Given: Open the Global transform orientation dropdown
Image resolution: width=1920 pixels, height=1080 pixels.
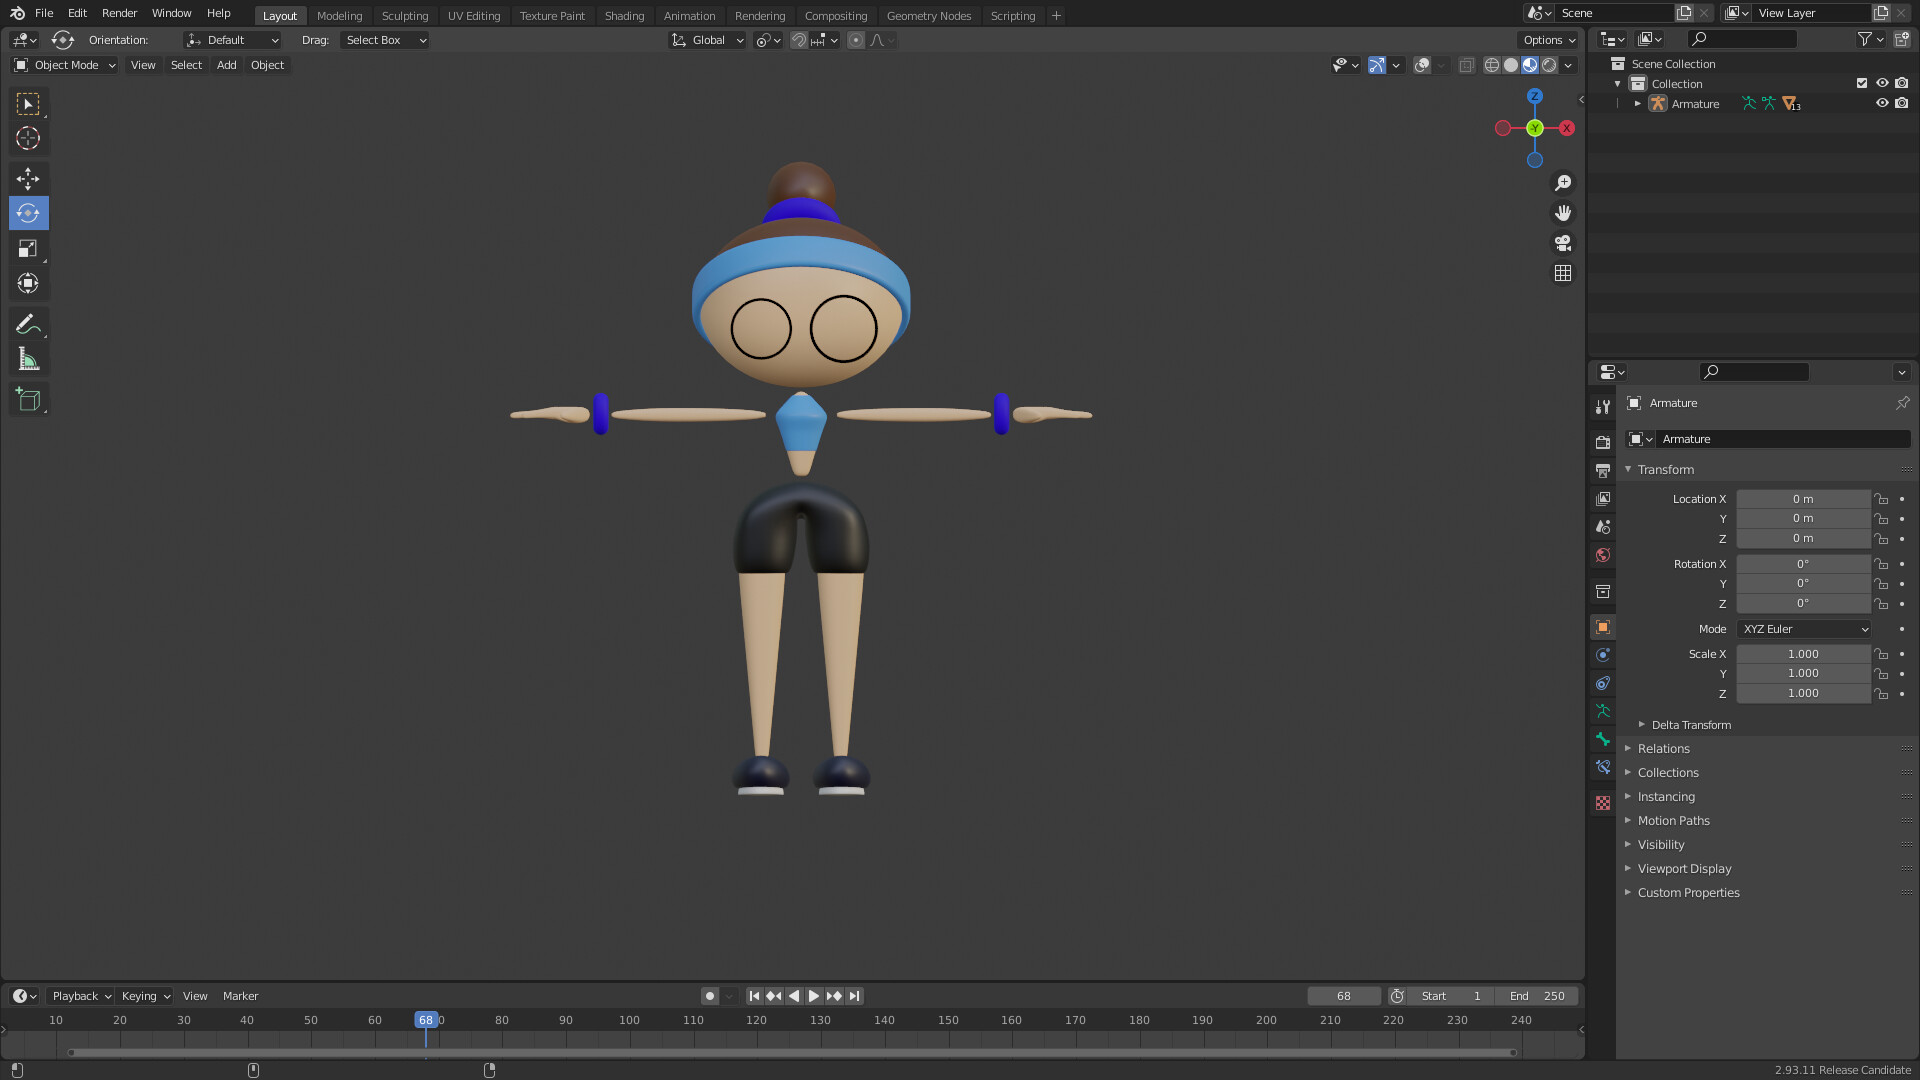Looking at the screenshot, I should pyautogui.click(x=707, y=40).
